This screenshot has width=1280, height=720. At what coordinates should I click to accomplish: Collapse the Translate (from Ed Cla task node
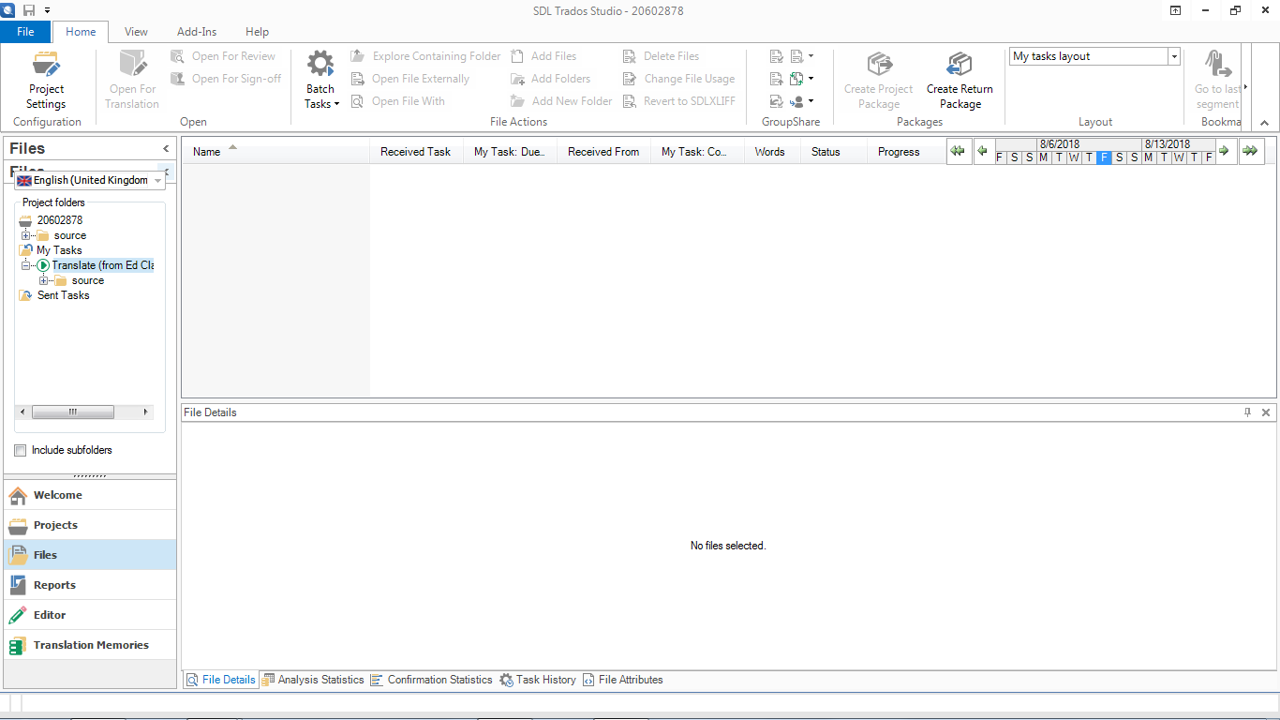point(27,265)
